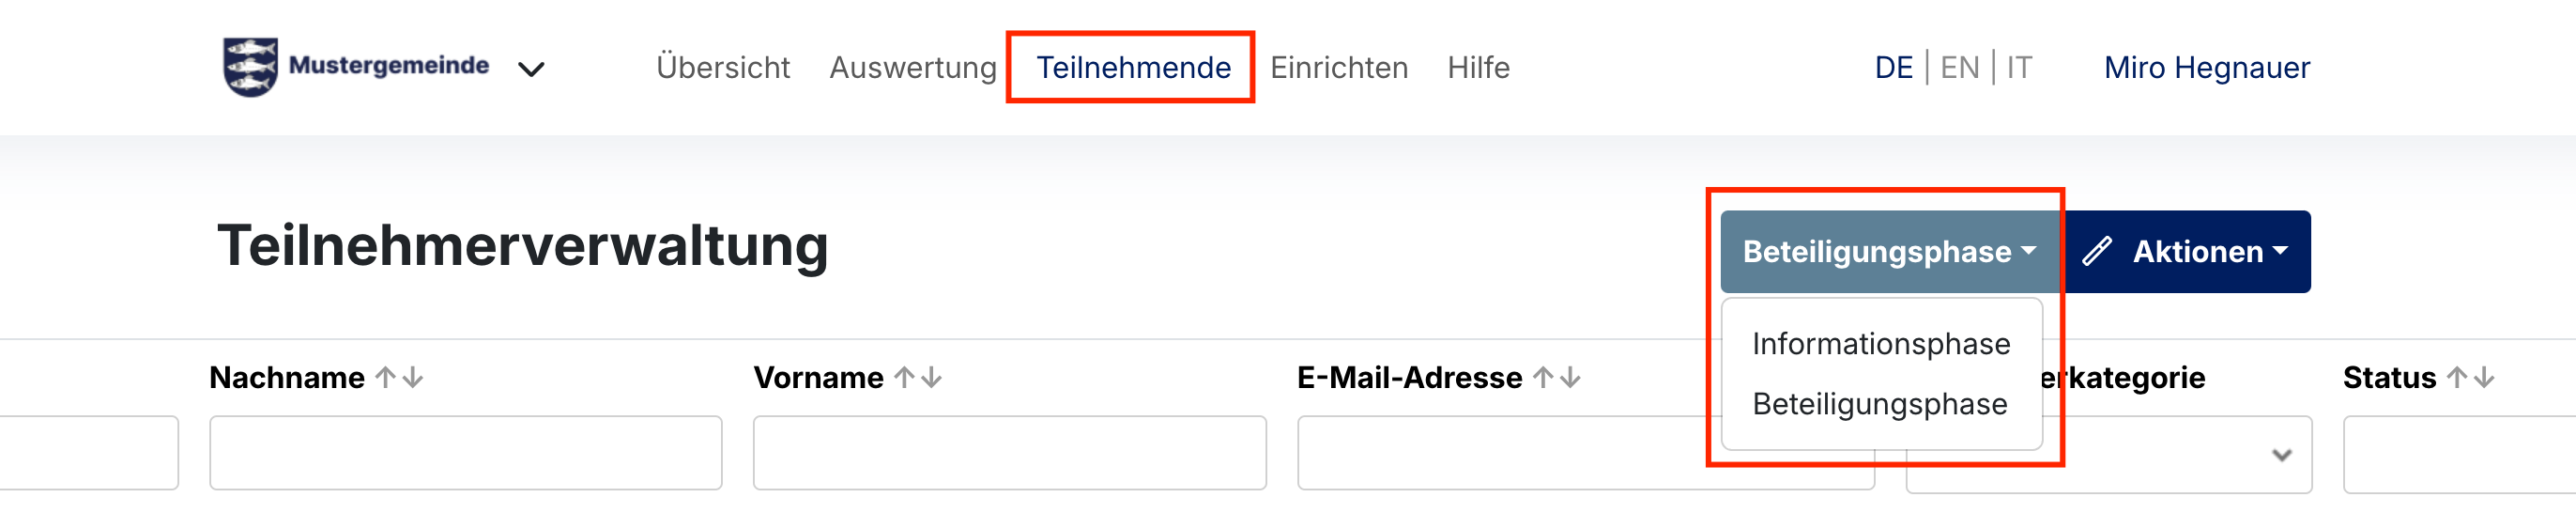Open the Hilfe page
2576x513 pixels.
[1478, 68]
